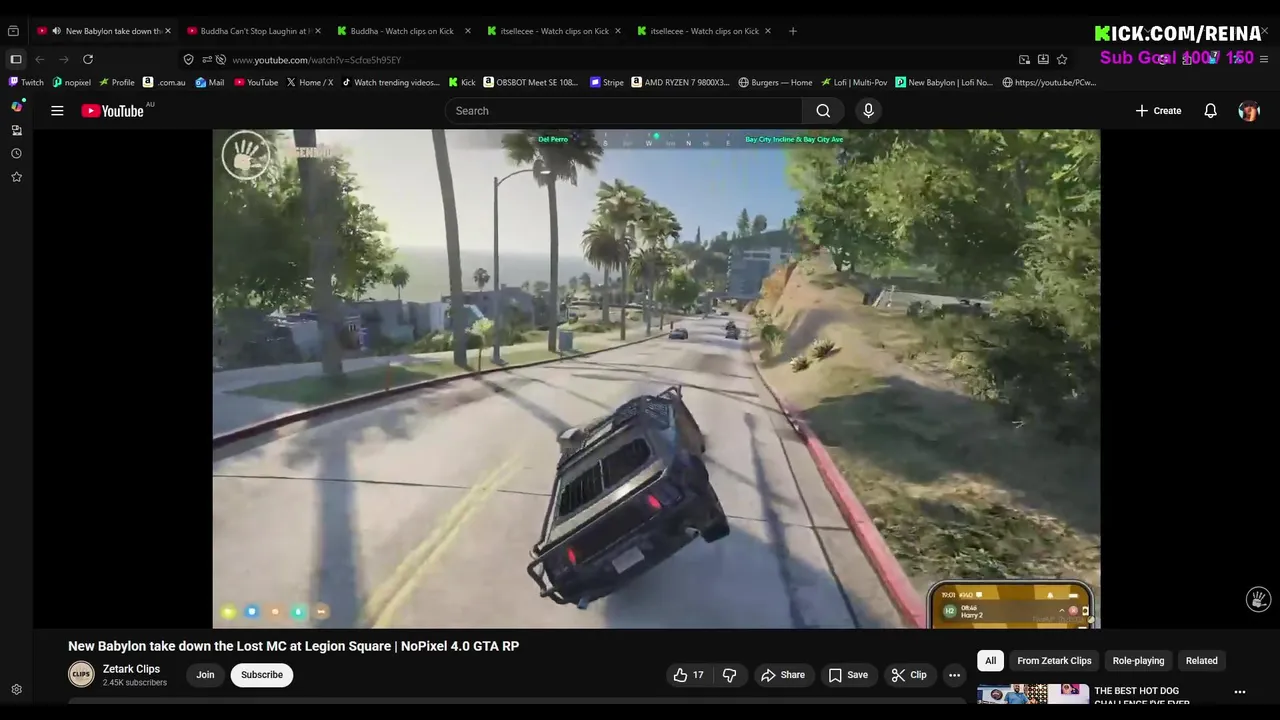
Task: Open the Create menu
Action: tap(1158, 111)
